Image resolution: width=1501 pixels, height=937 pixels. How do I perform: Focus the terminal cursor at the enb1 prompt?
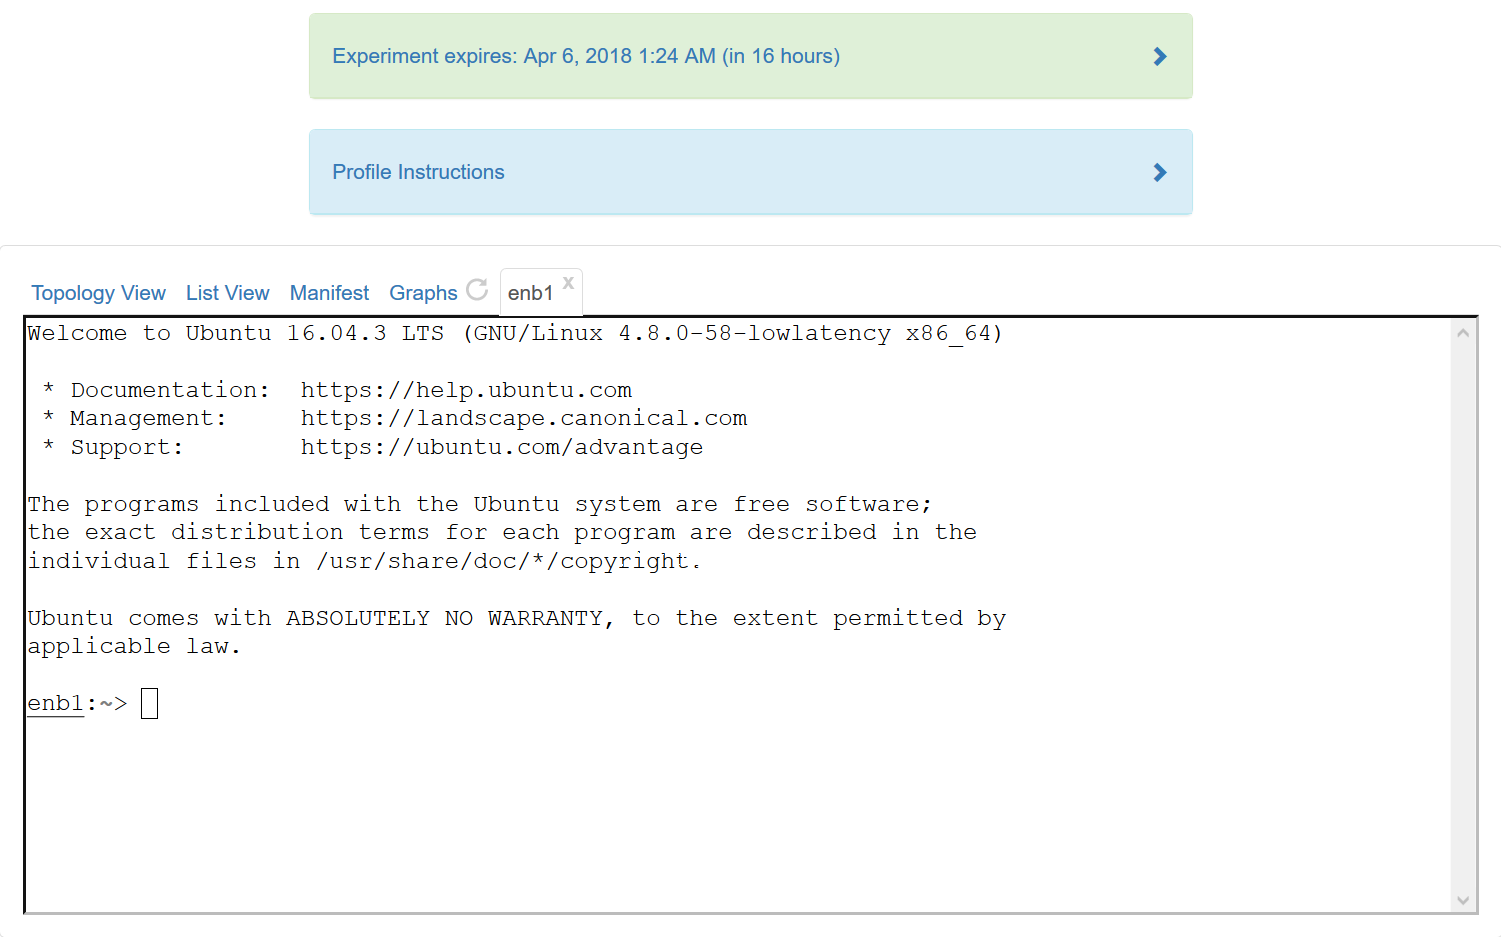click(149, 703)
